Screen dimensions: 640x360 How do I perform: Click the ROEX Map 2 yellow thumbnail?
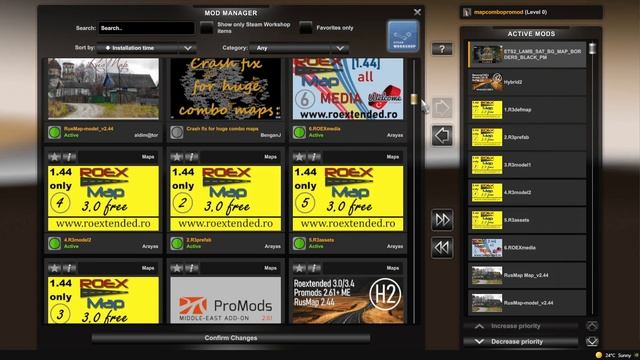[x=226, y=198]
